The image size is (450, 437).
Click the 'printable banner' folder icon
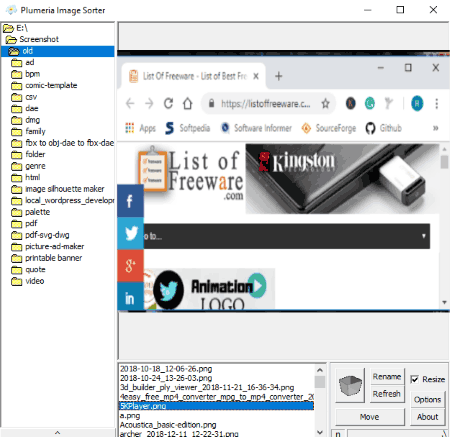16,258
